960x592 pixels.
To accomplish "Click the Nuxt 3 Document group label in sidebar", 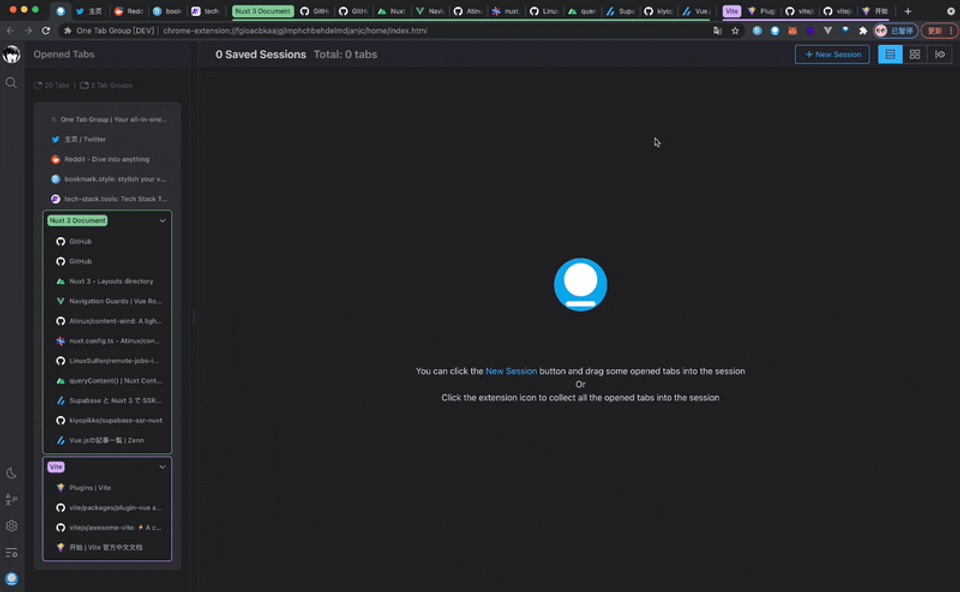I will click(x=78, y=220).
